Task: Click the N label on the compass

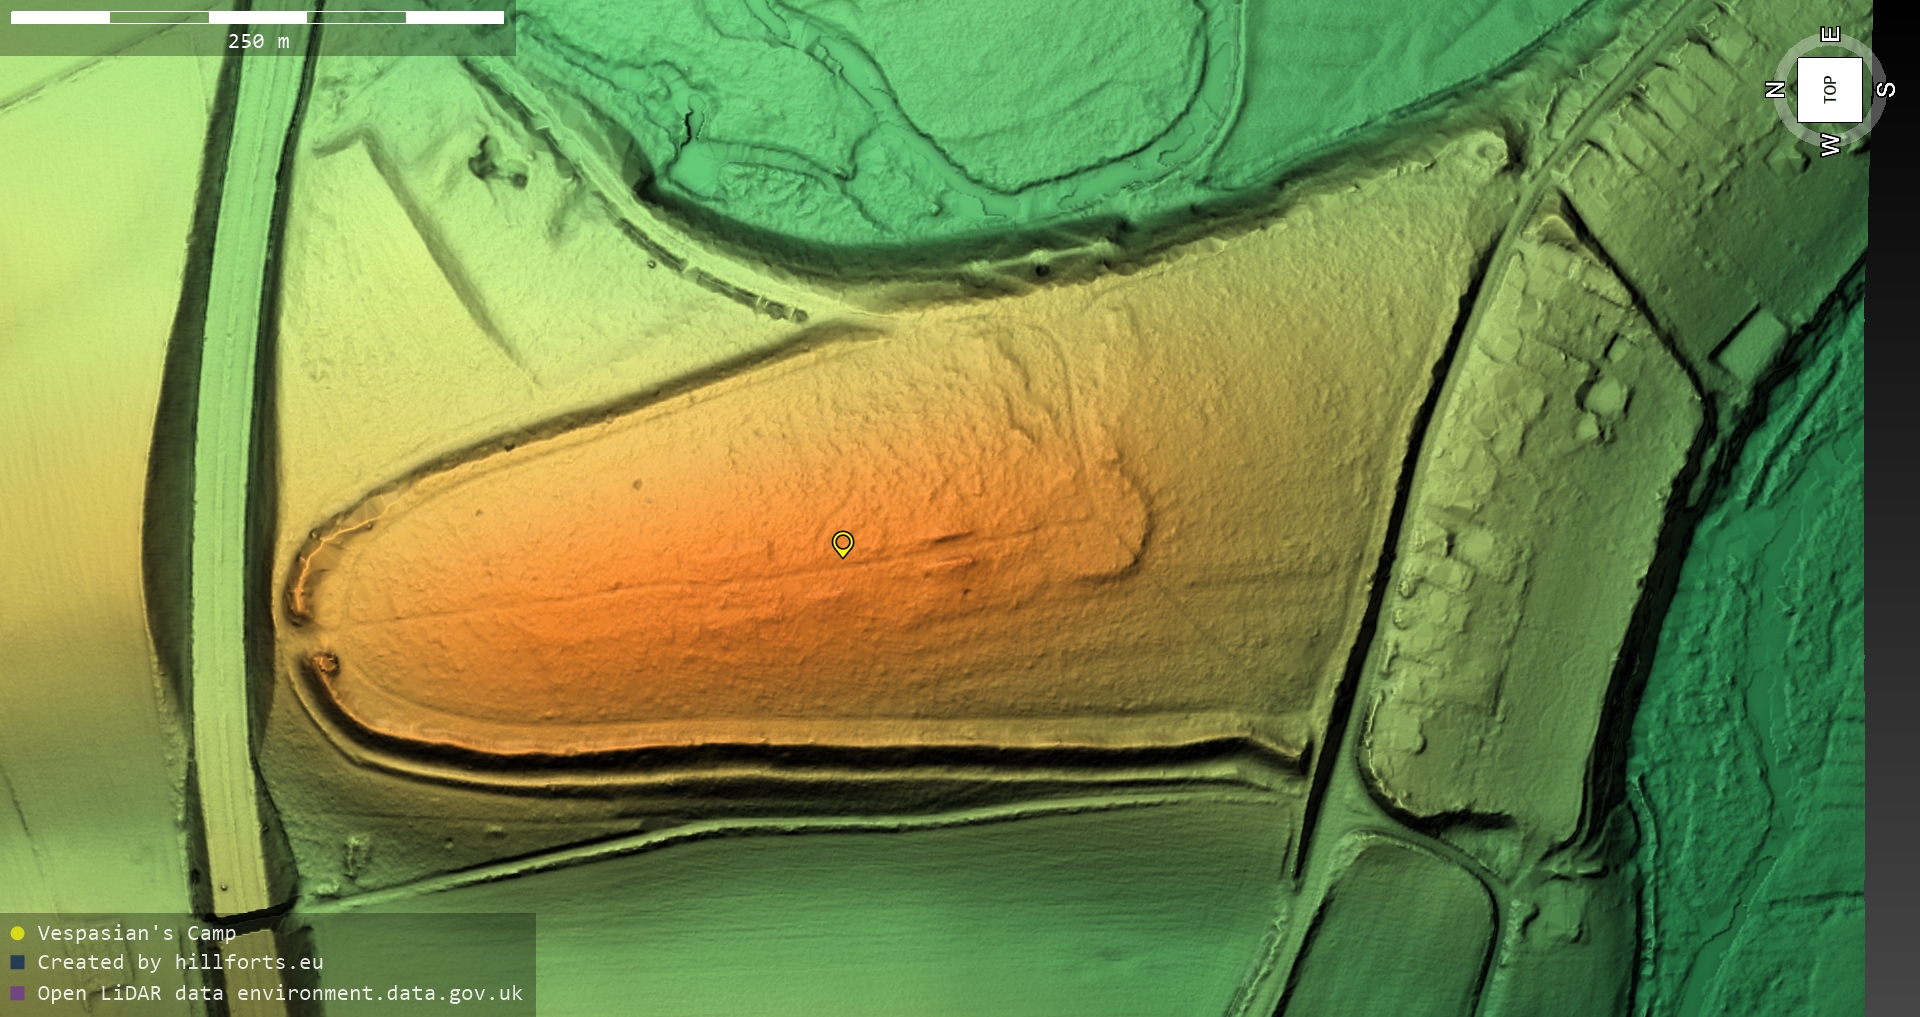Action: [1776, 90]
